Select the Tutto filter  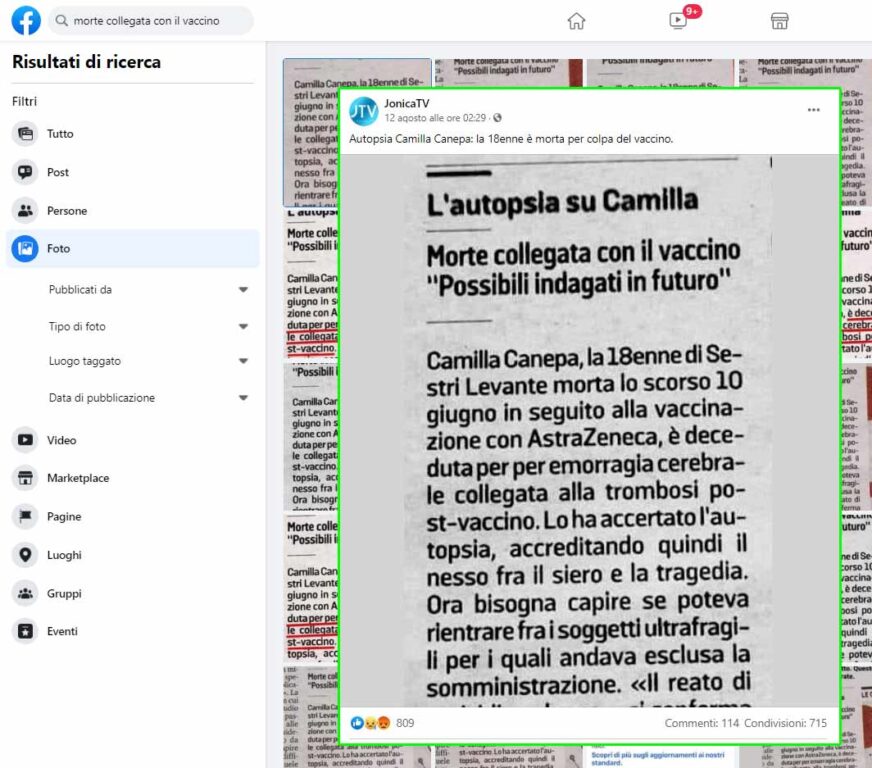tap(132, 133)
